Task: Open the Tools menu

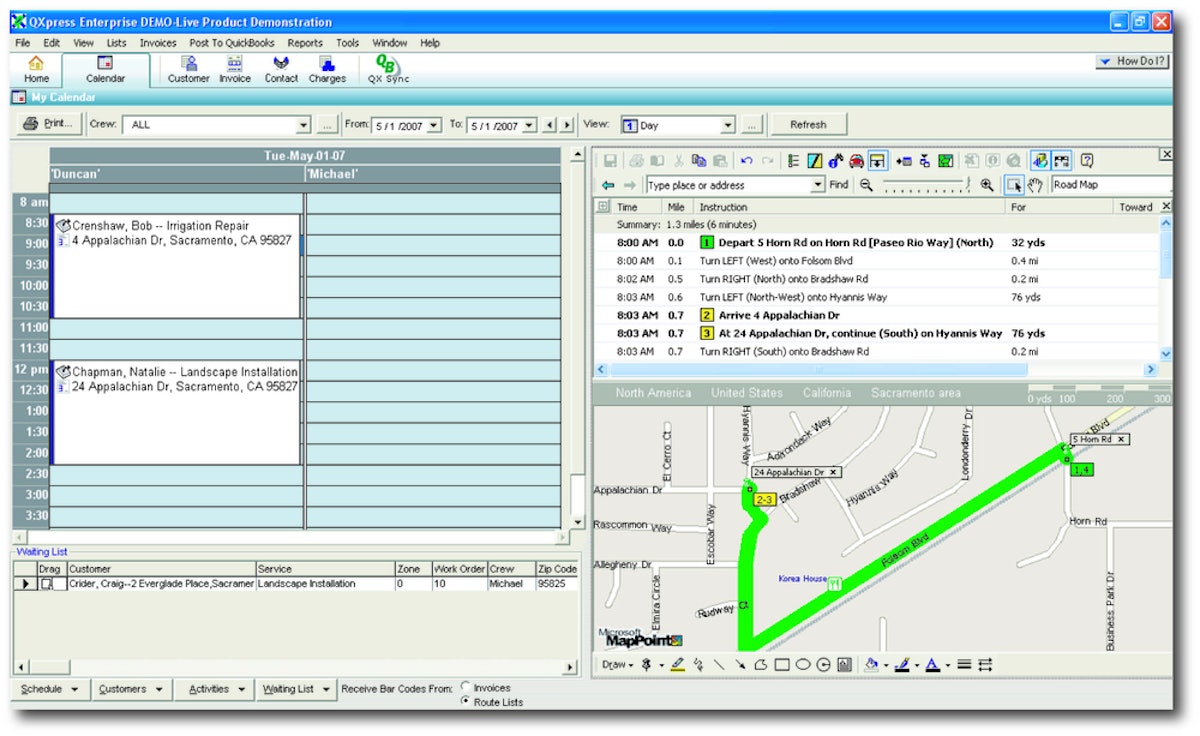Action: pyautogui.click(x=347, y=43)
